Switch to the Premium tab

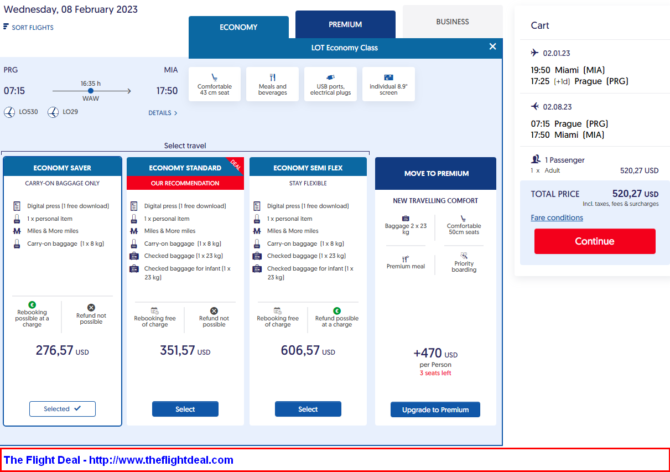click(x=345, y=24)
